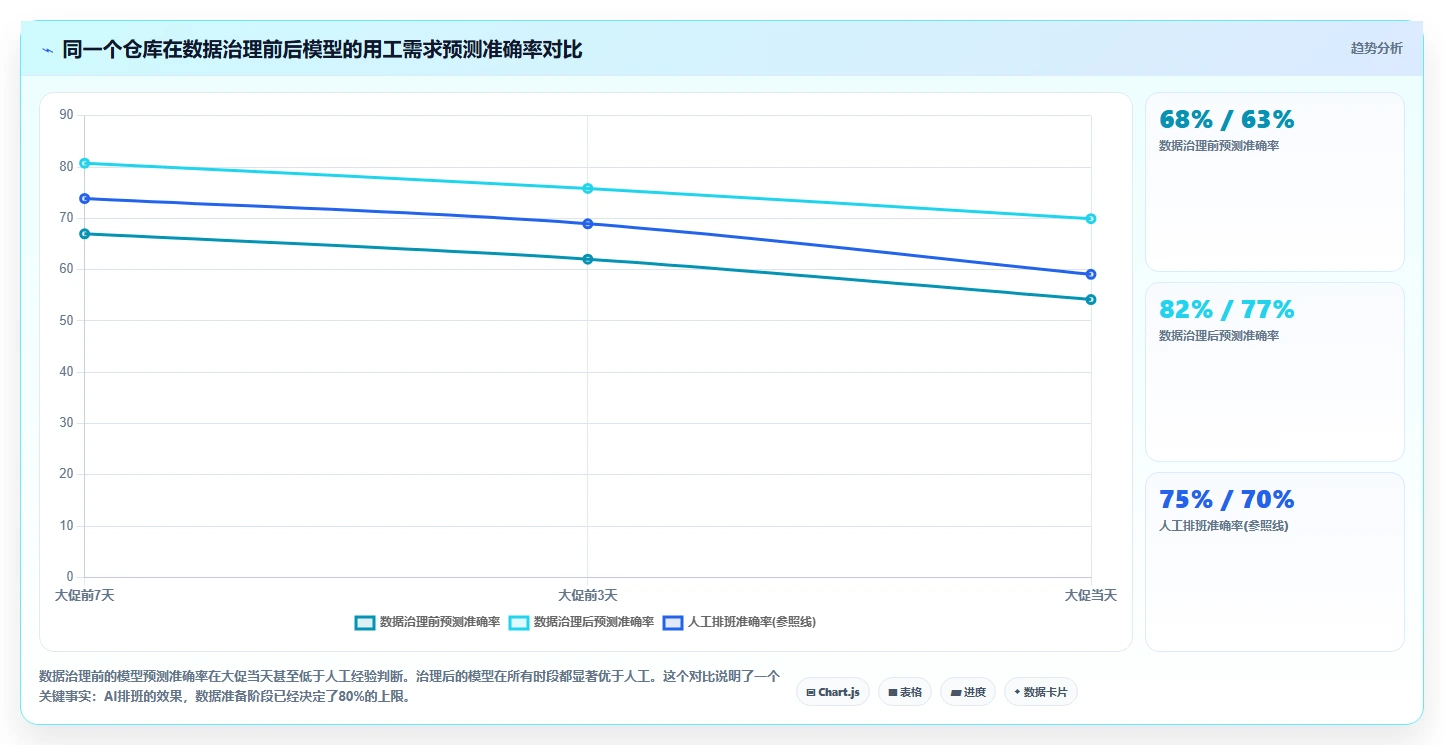
Task: Click 数据治理前预测准确率 card caption
Action: point(1219,146)
